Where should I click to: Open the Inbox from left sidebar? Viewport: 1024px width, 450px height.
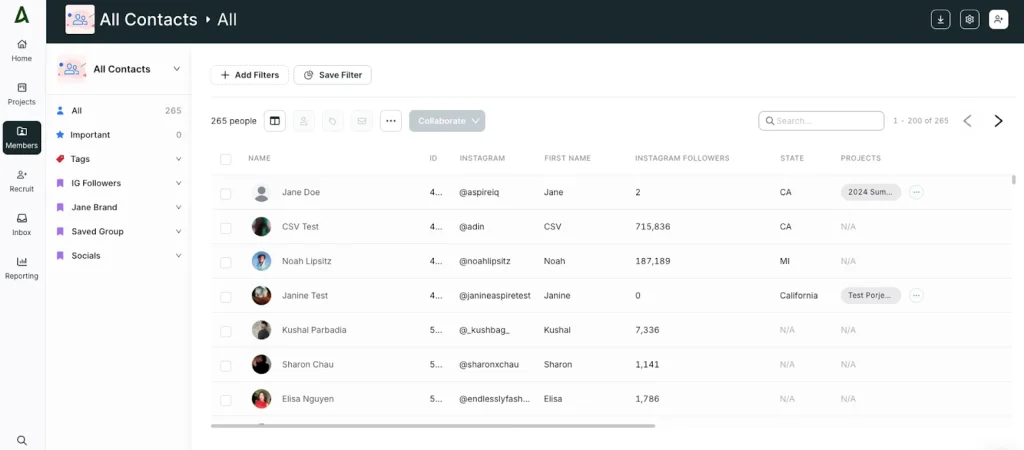pyautogui.click(x=22, y=224)
